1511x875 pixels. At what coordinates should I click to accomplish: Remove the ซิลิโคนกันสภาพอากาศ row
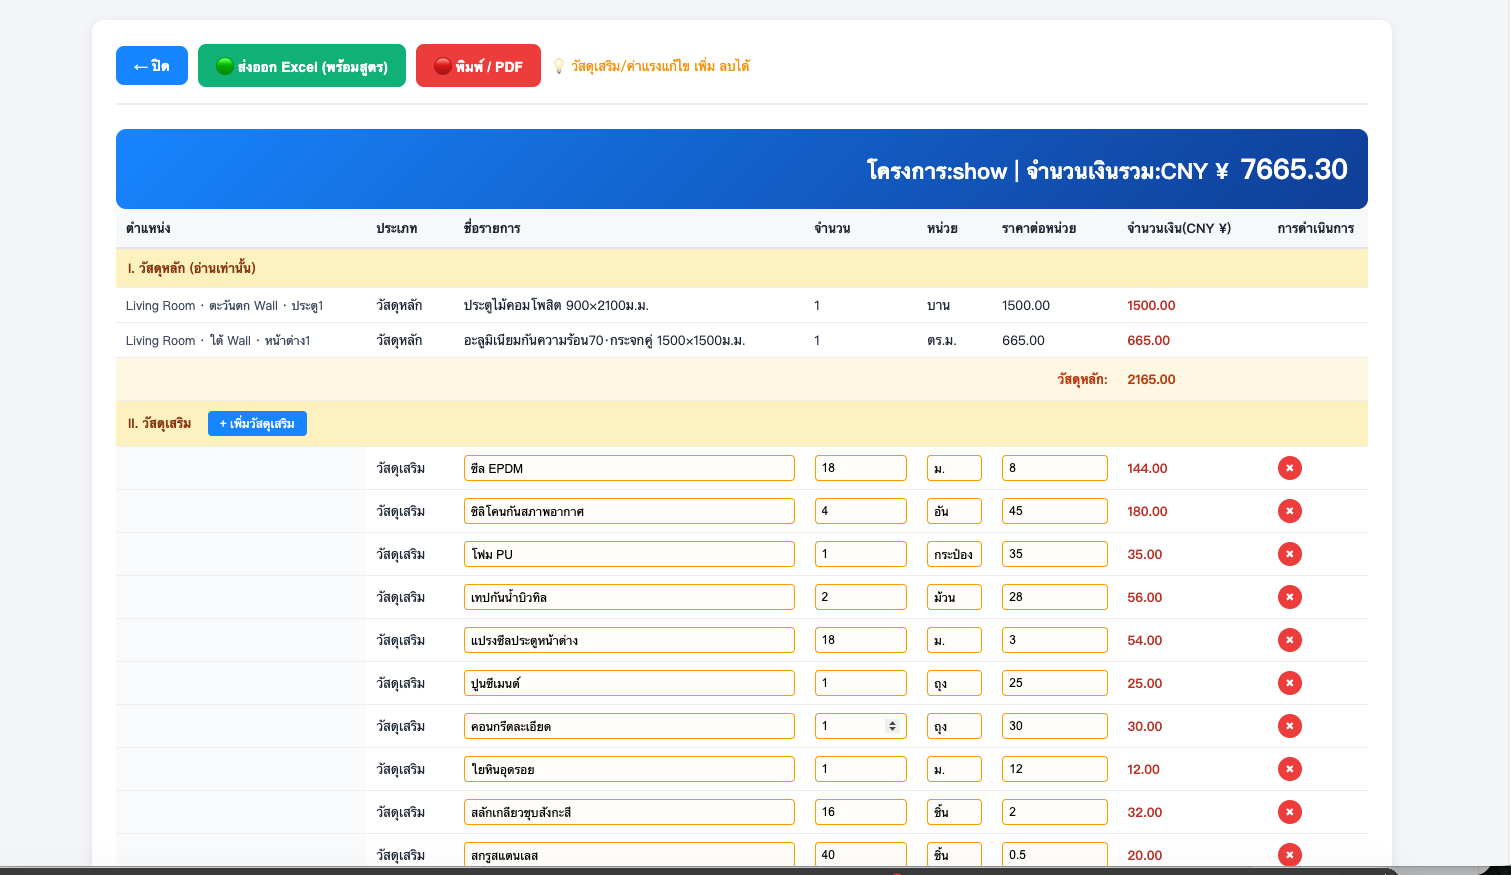tap(1289, 511)
